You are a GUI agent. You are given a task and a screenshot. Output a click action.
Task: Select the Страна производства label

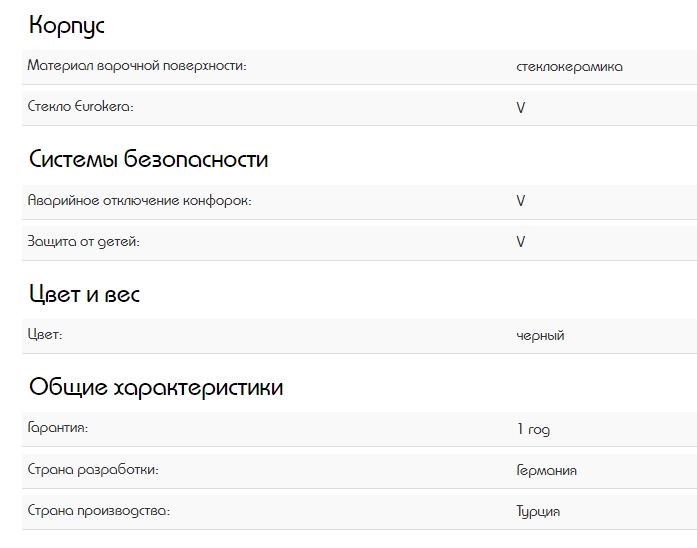[99, 510]
